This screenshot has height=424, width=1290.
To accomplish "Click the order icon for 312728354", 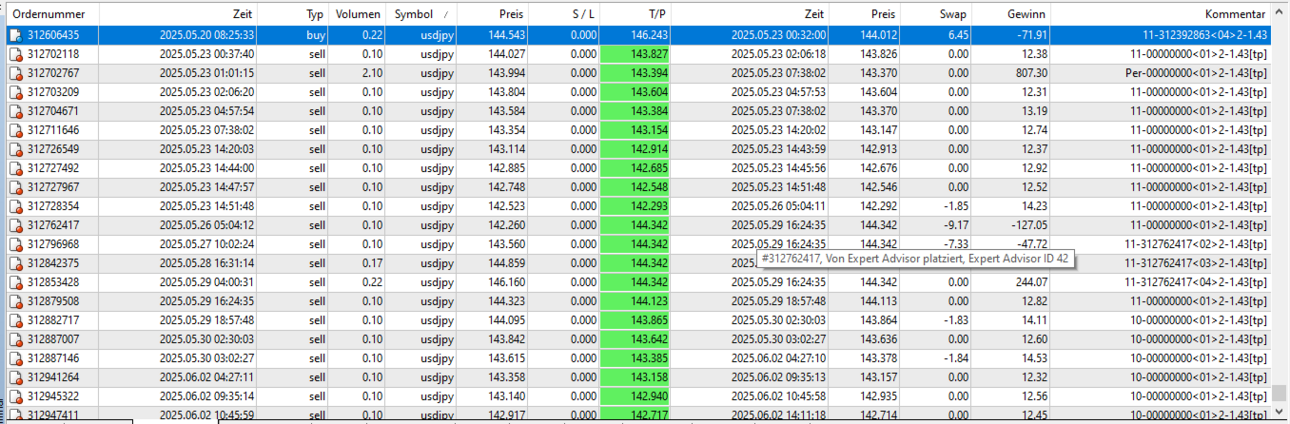I will click(x=15, y=206).
